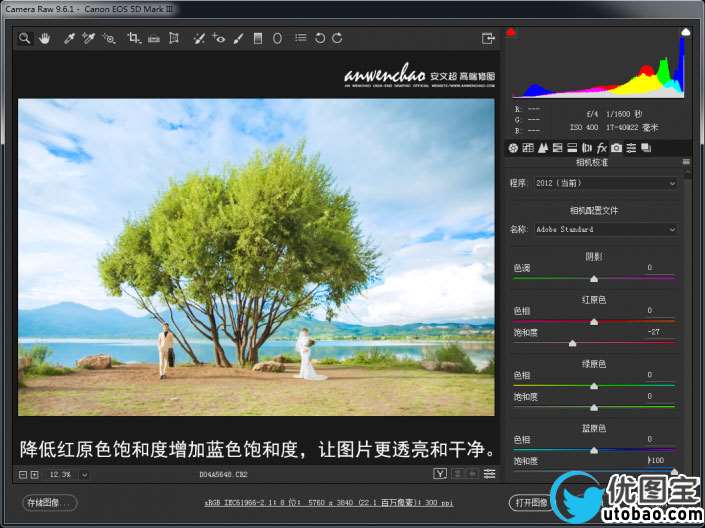Click the 打开图像 open image button
This screenshot has height=528, width=705.
531,503
